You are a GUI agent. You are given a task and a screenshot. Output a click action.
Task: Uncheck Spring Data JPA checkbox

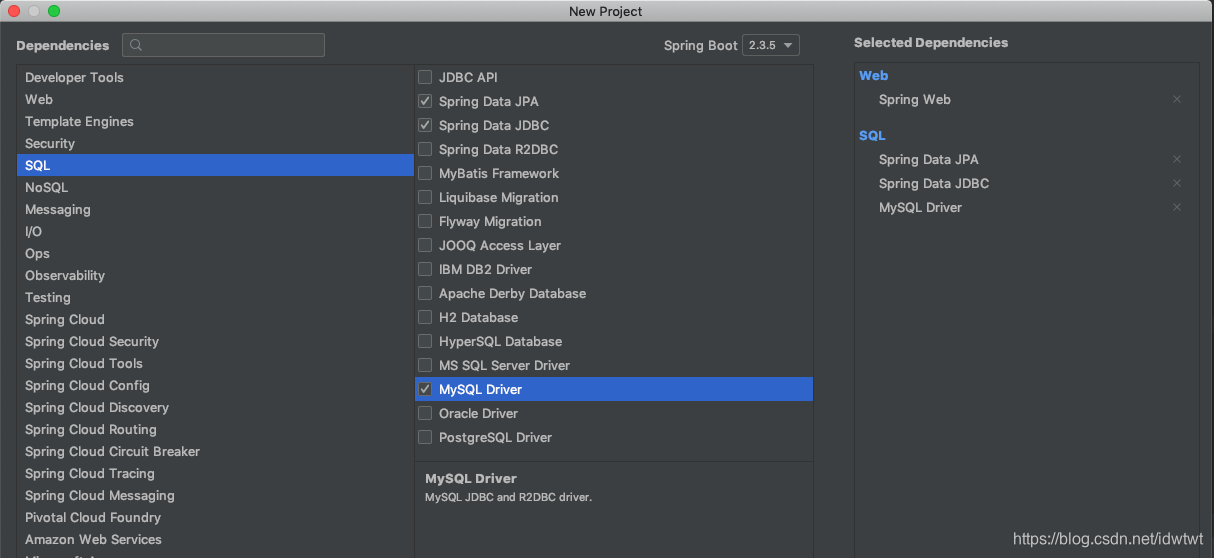(x=425, y=101)
